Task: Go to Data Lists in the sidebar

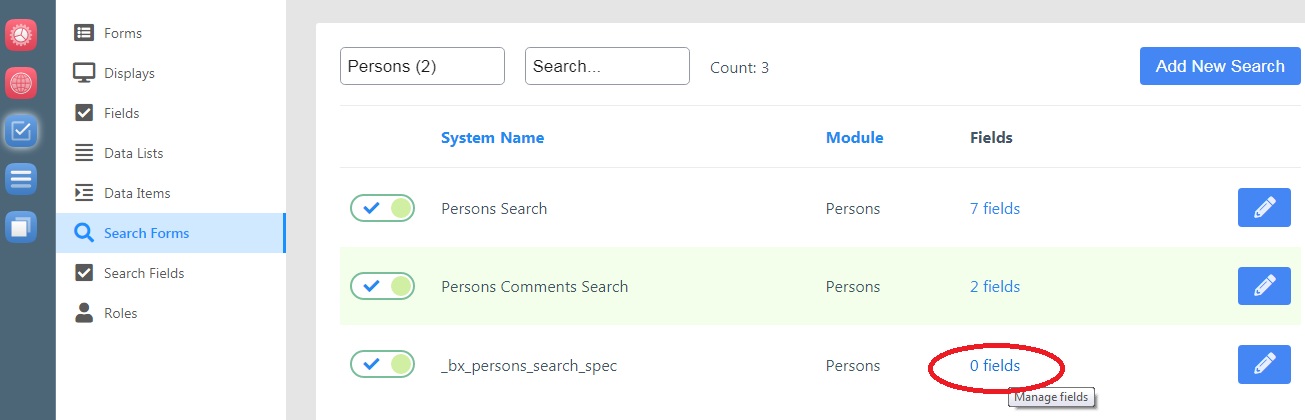Action: pyautogui.click(x=133, y=153)
